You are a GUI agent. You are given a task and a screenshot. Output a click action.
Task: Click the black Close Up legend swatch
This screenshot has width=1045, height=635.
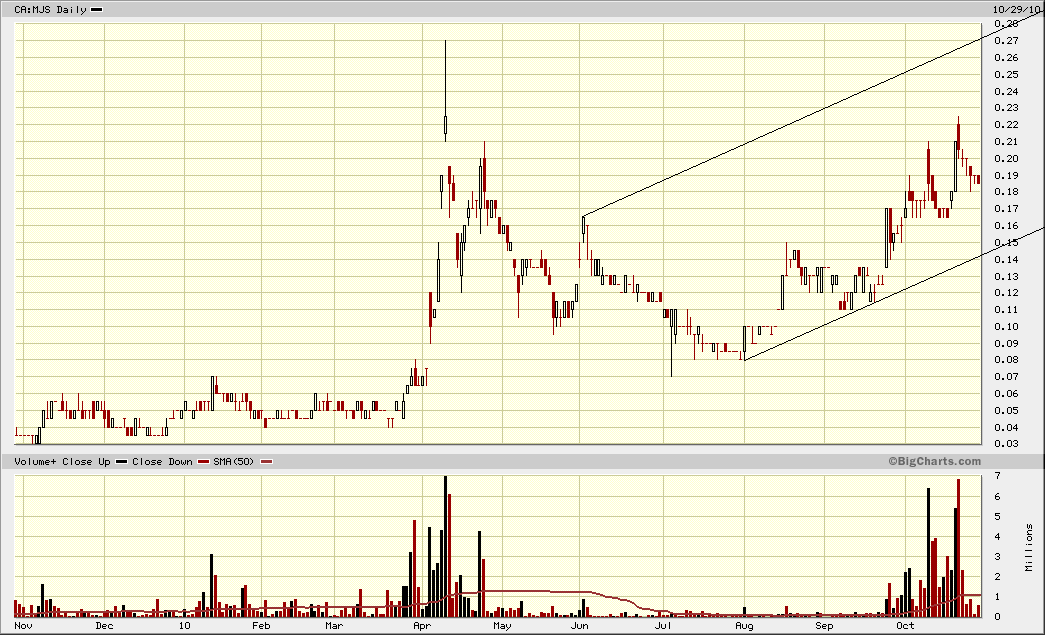pos(122,461)
